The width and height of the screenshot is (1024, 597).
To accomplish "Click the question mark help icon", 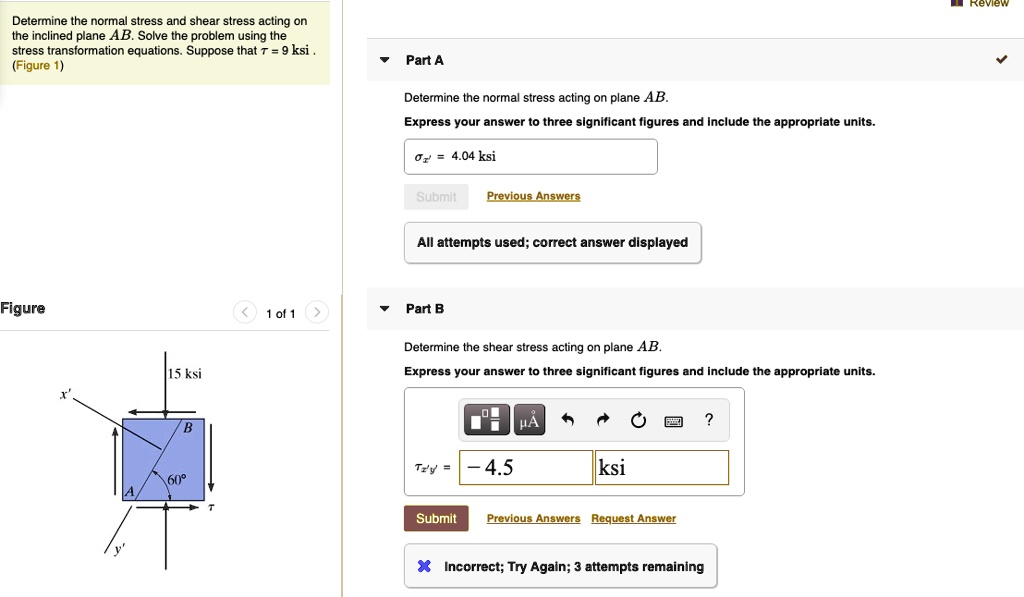I will tap(708, 419).
